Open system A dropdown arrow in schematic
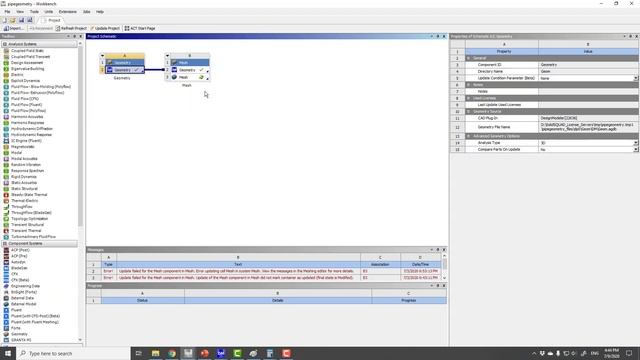The height and width of the screenshot is (360, 640). coord(102,56)
